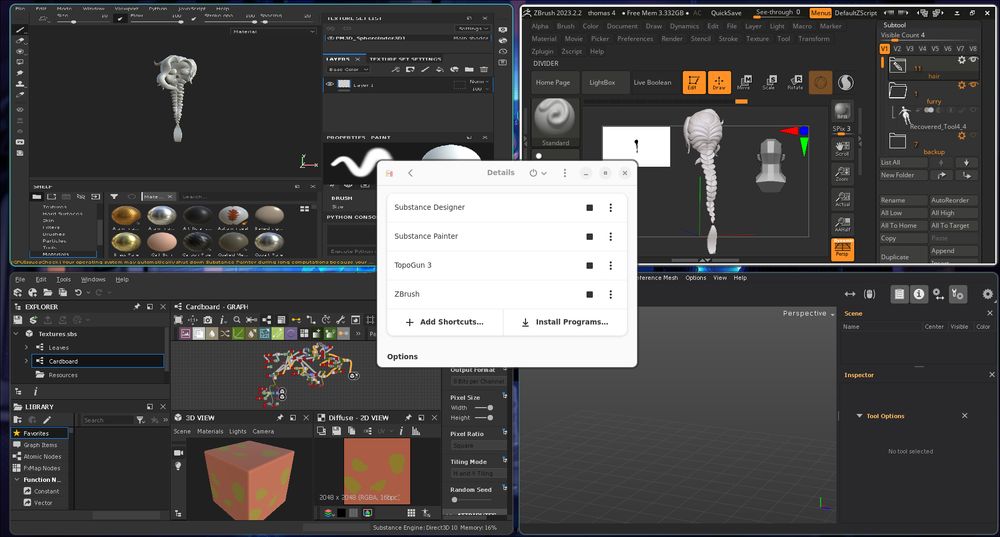Click the histogram icon in the 2D View toolbar
The image size is (1000, 537).
pos(416,431)
